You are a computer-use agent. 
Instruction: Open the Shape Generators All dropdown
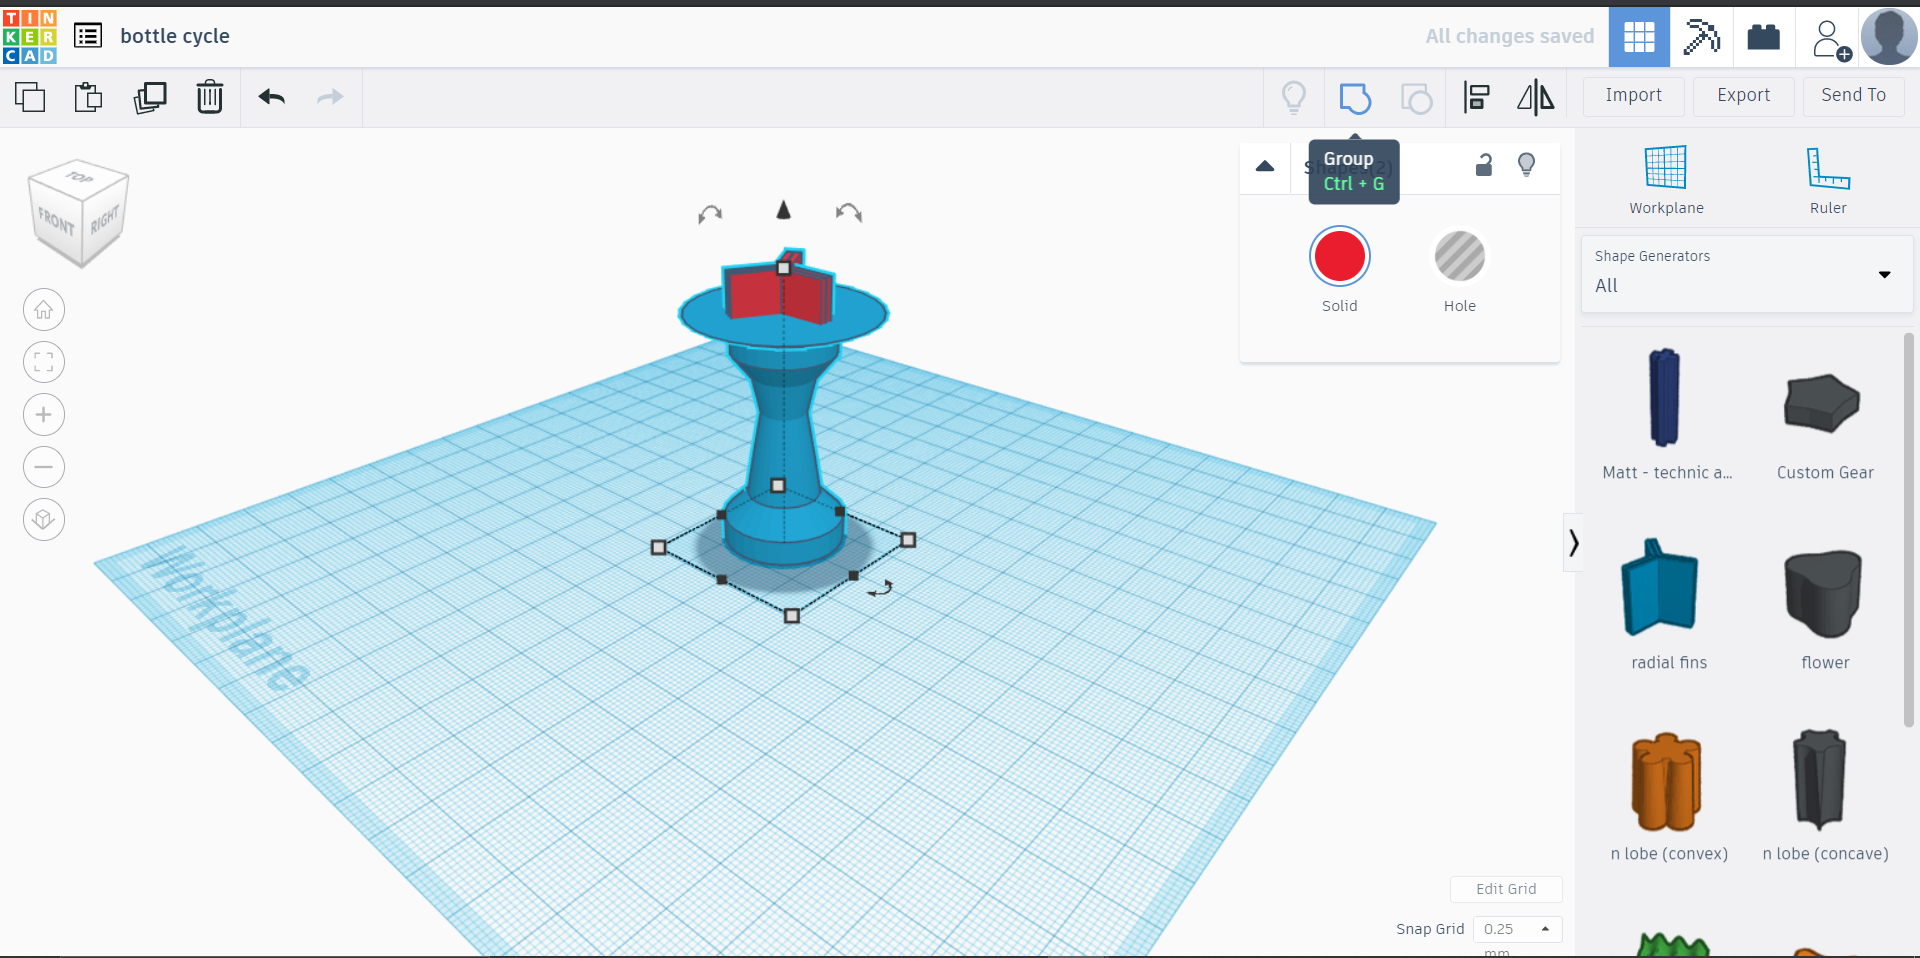point(1747,274)
